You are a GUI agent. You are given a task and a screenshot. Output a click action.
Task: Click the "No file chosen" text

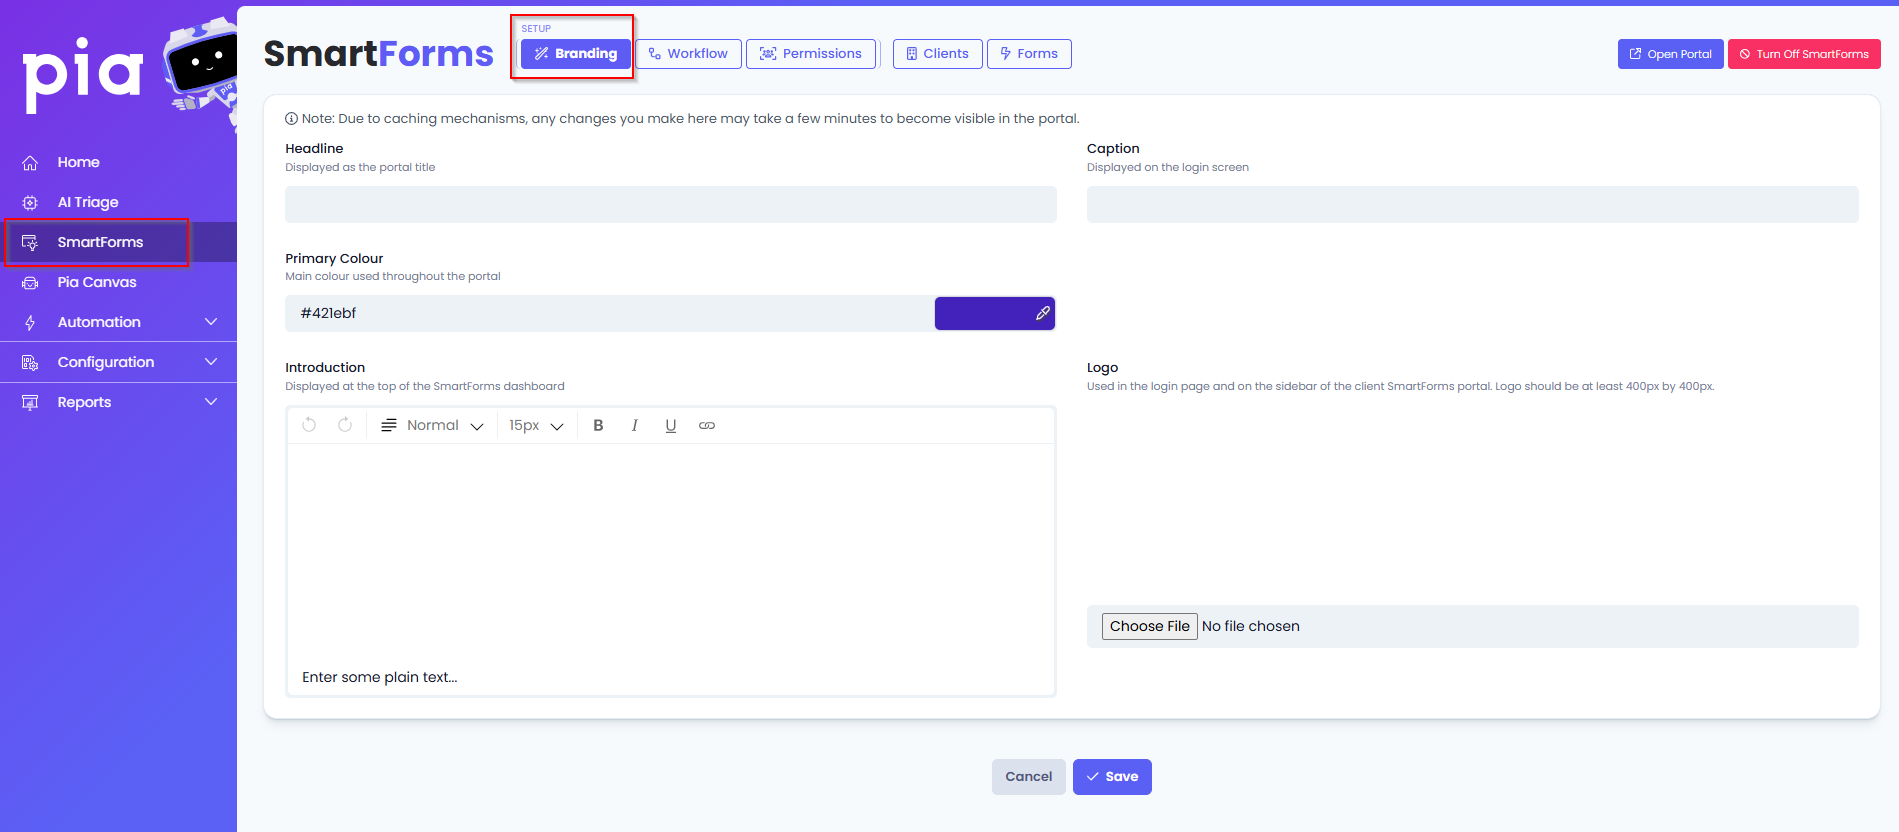[1251, 626]
